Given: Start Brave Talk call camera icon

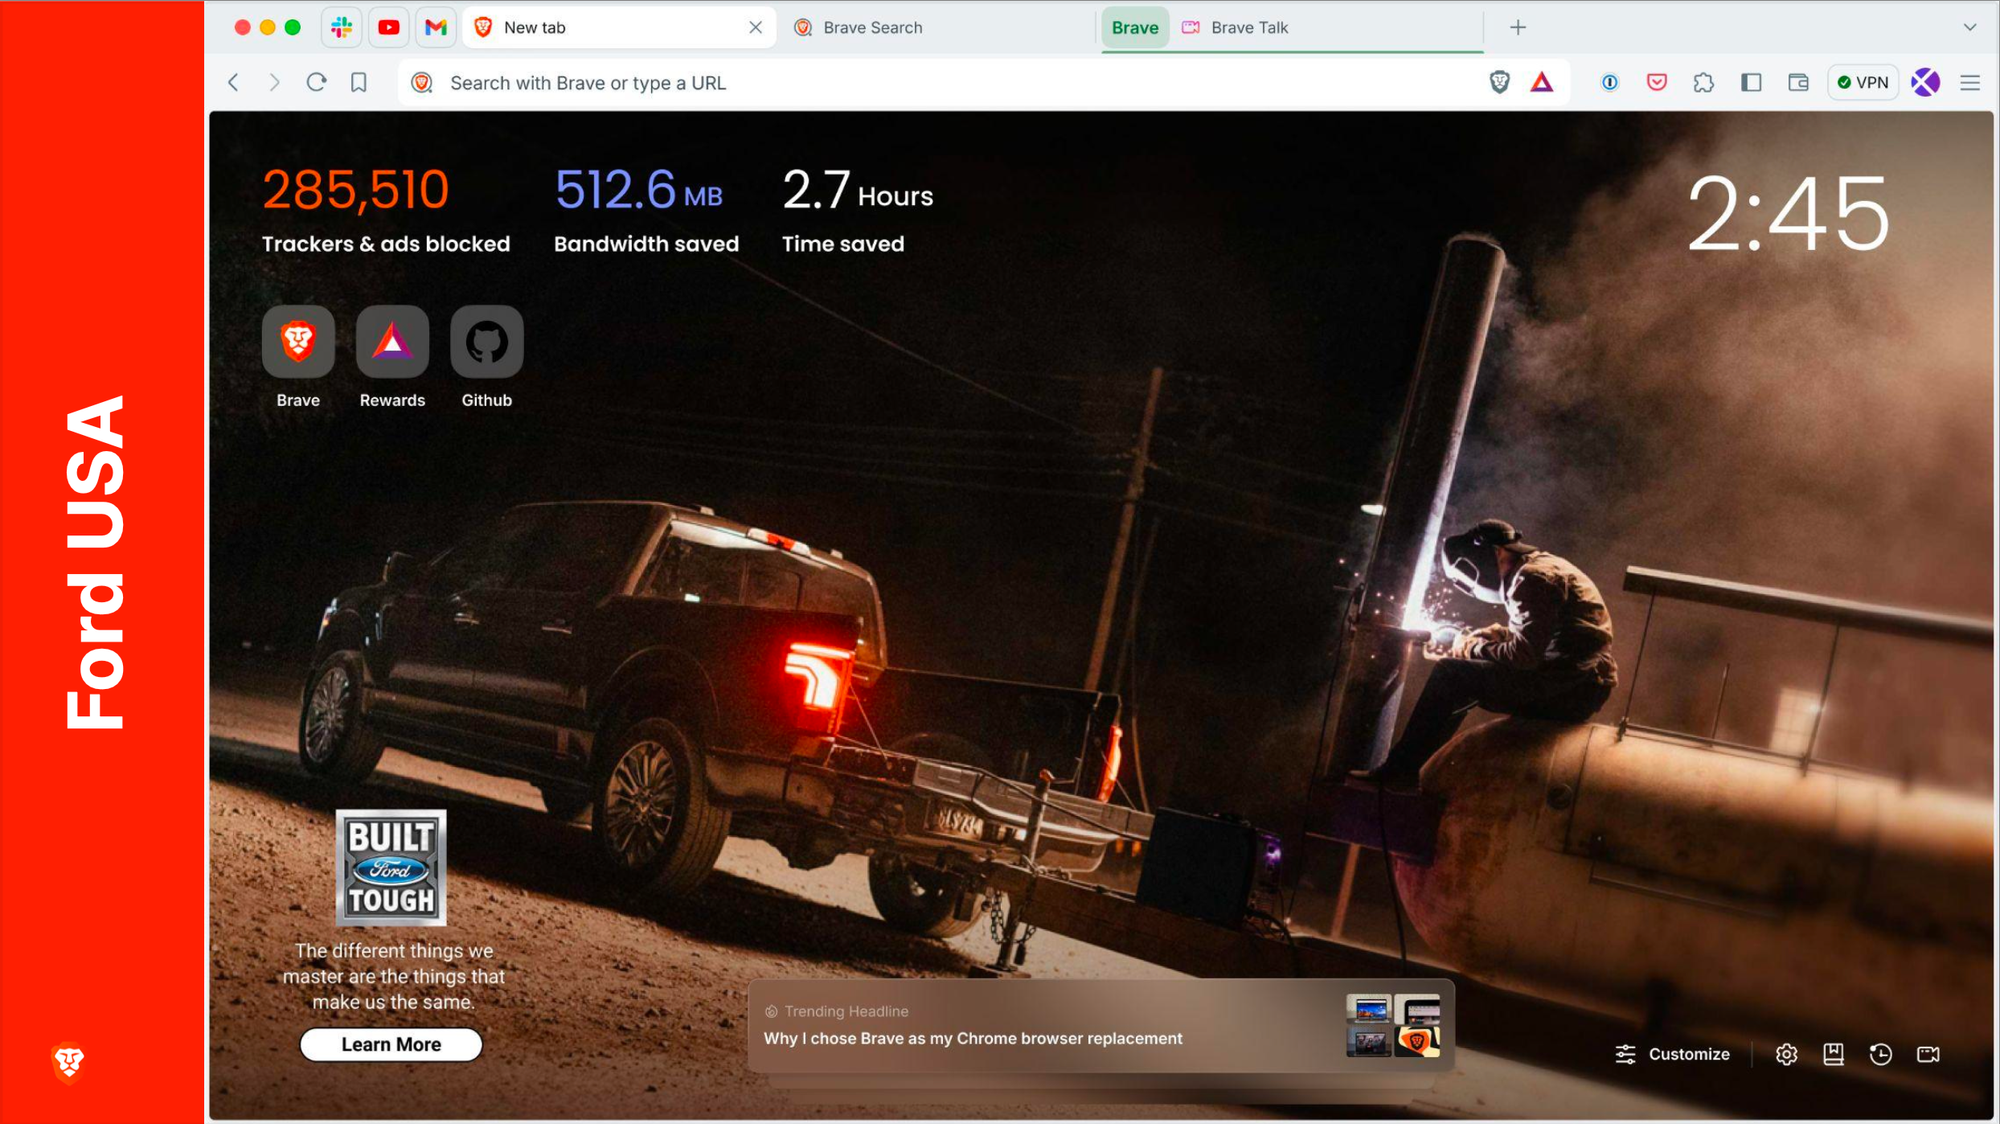Looking at the screenshot, I should click(x=1928, y=1054).
